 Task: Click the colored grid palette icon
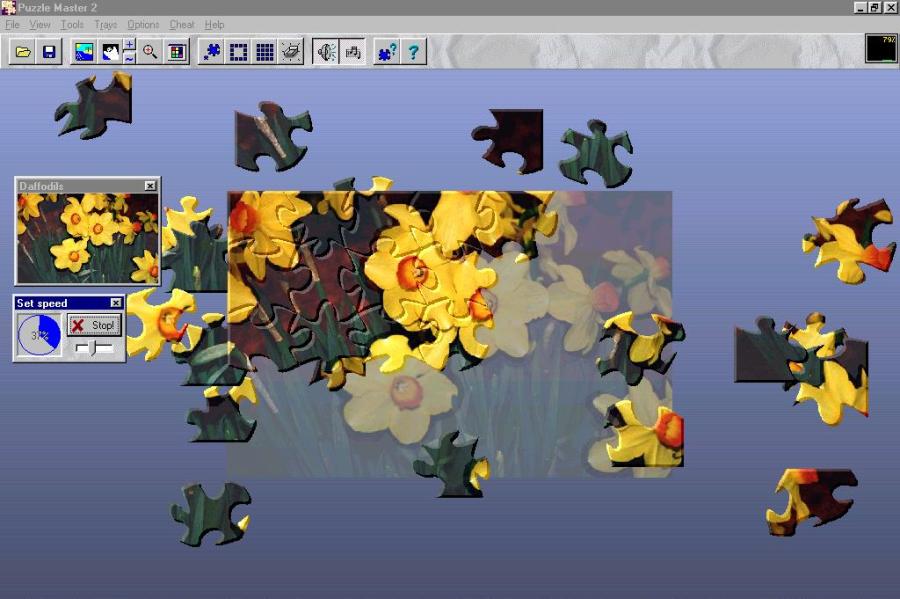coord(177,52)
